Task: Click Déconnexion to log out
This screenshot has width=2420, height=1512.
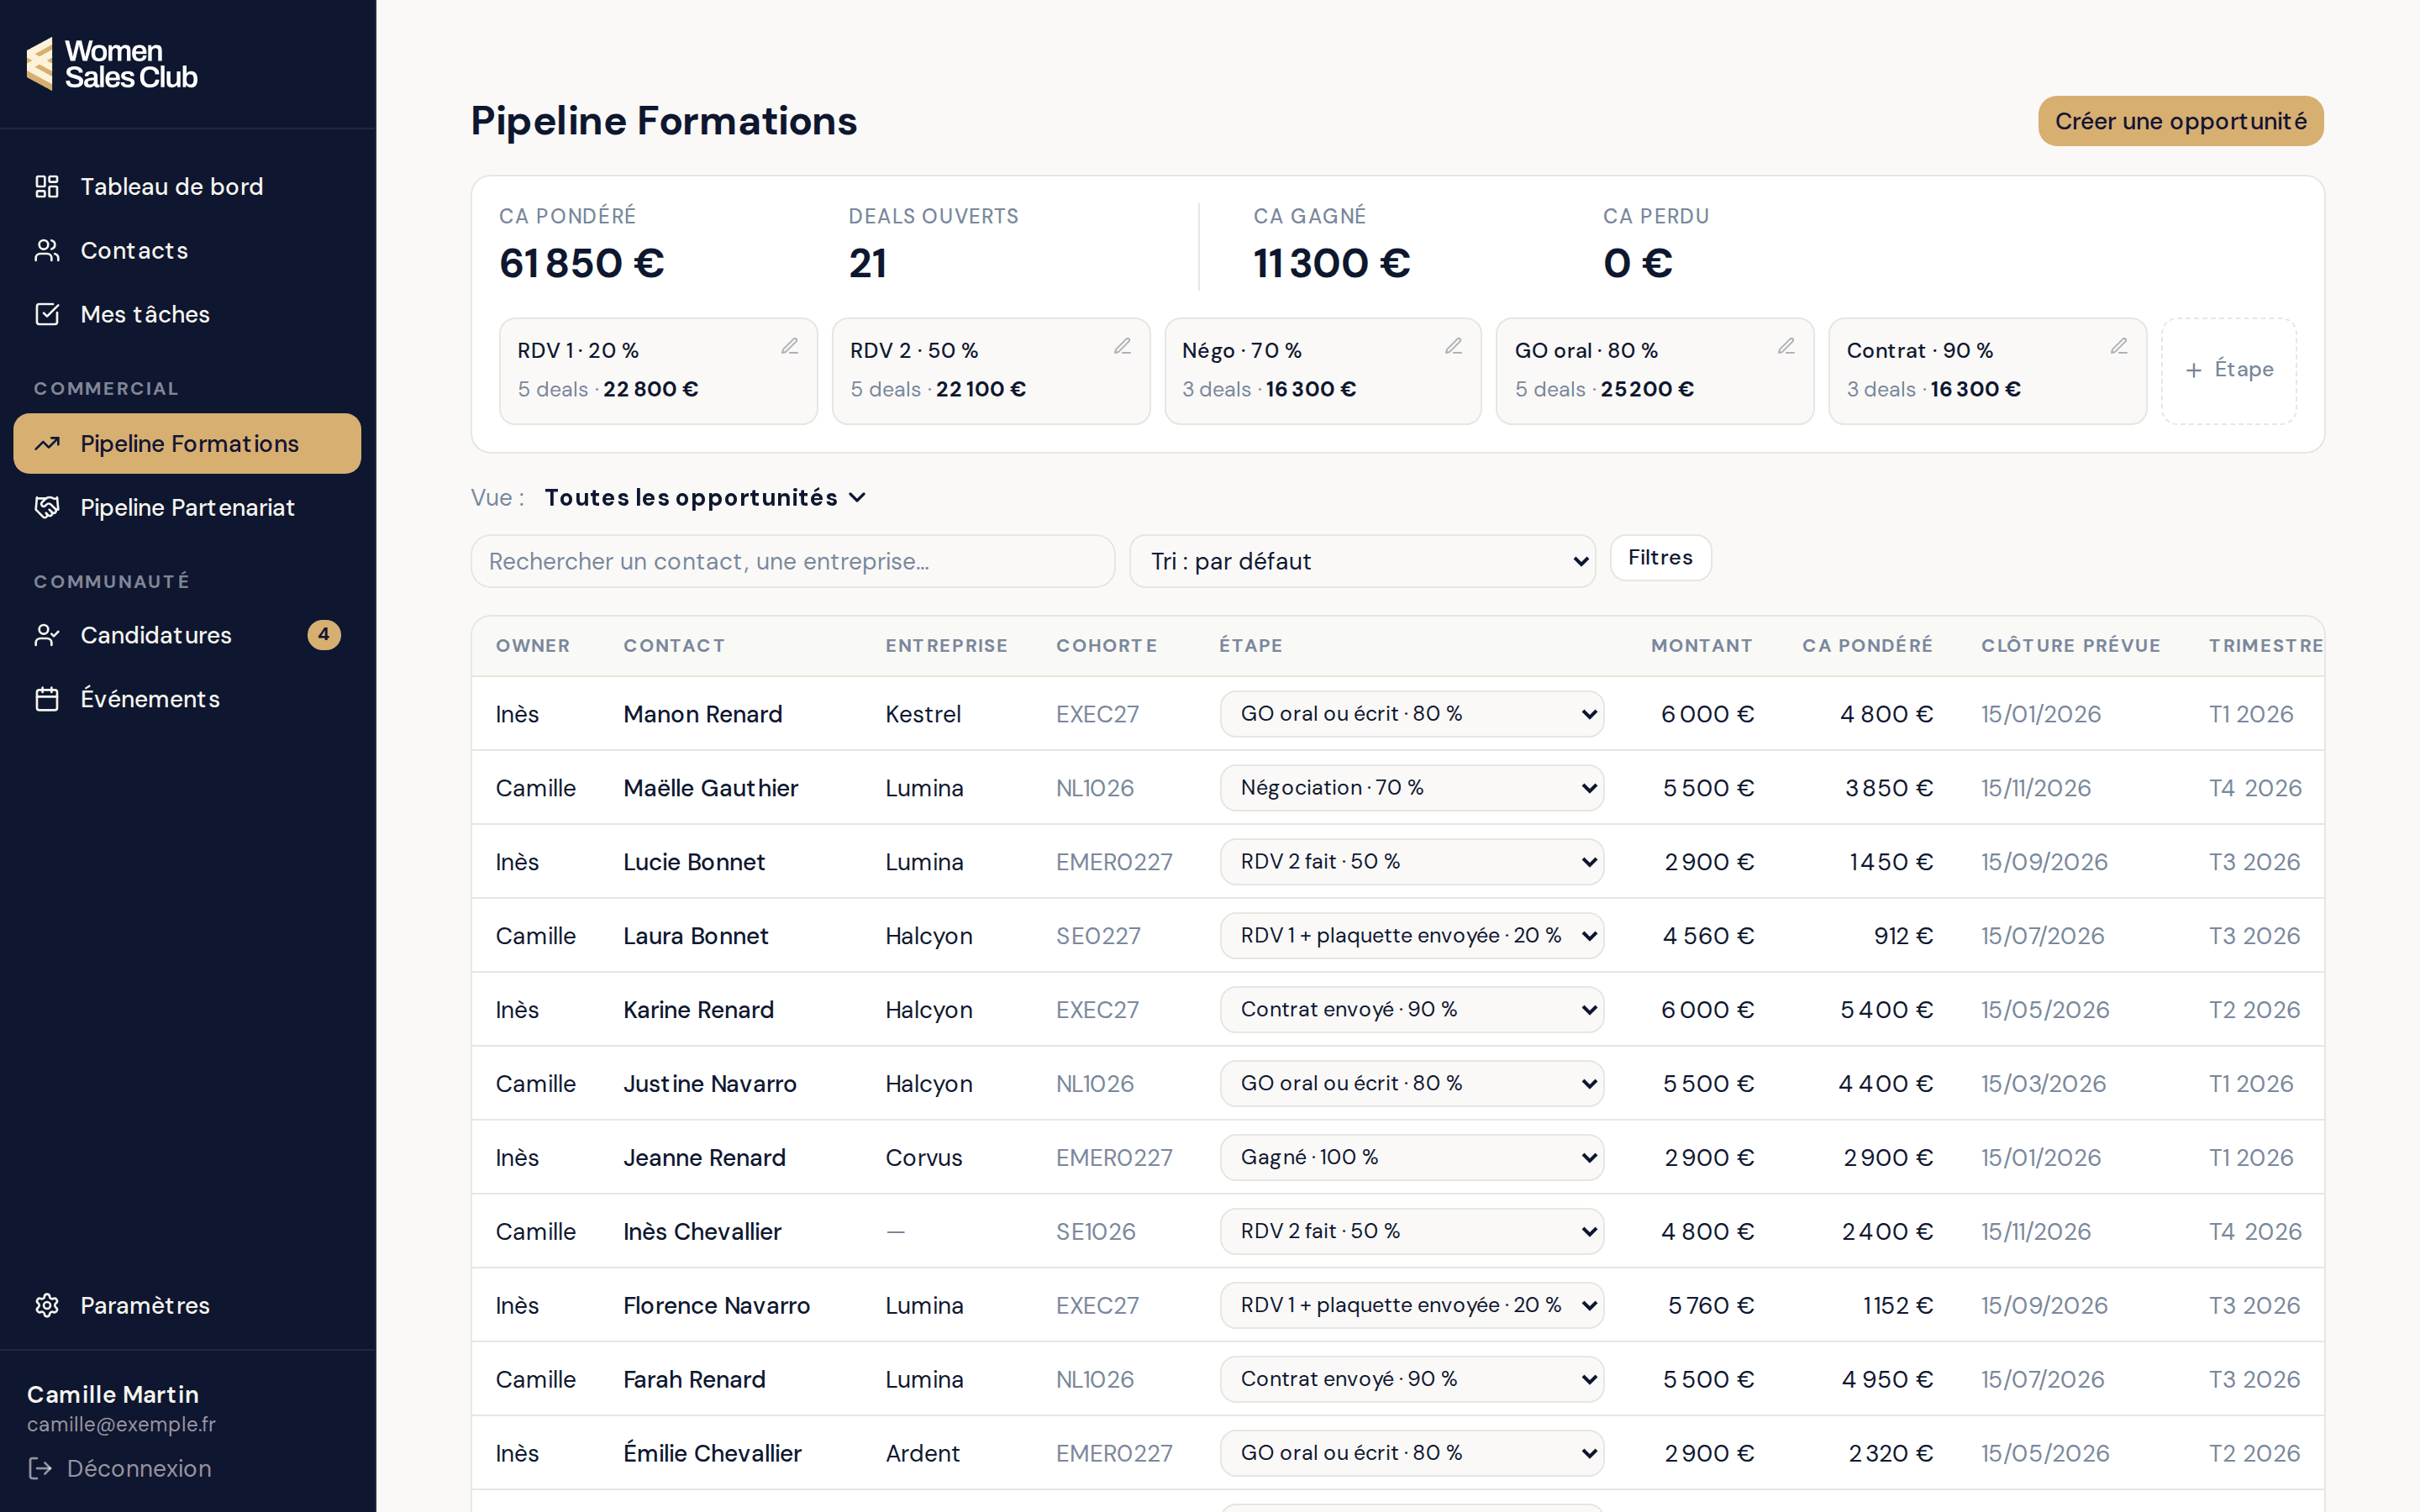Action: (120, 1469)
